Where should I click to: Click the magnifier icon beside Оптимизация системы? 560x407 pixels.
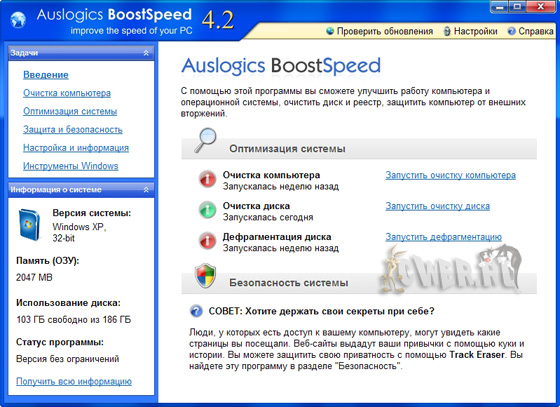(205, 141)
